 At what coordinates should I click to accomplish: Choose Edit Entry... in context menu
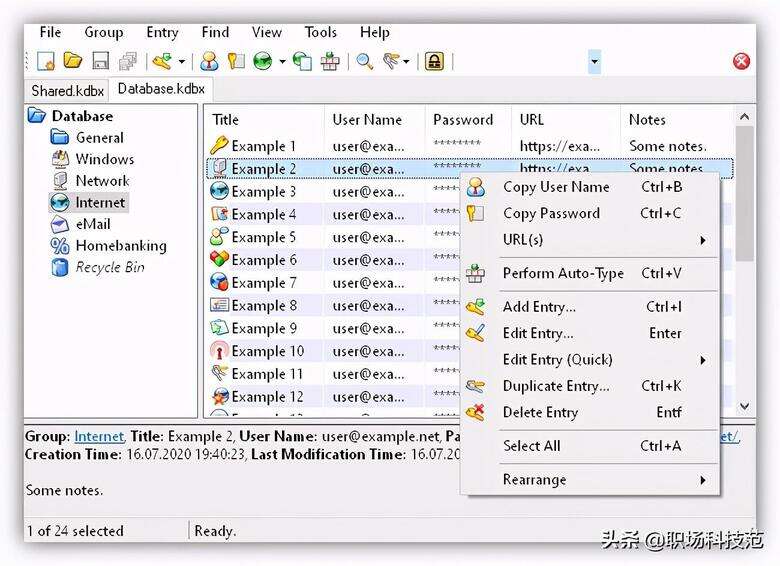point(590,333)
